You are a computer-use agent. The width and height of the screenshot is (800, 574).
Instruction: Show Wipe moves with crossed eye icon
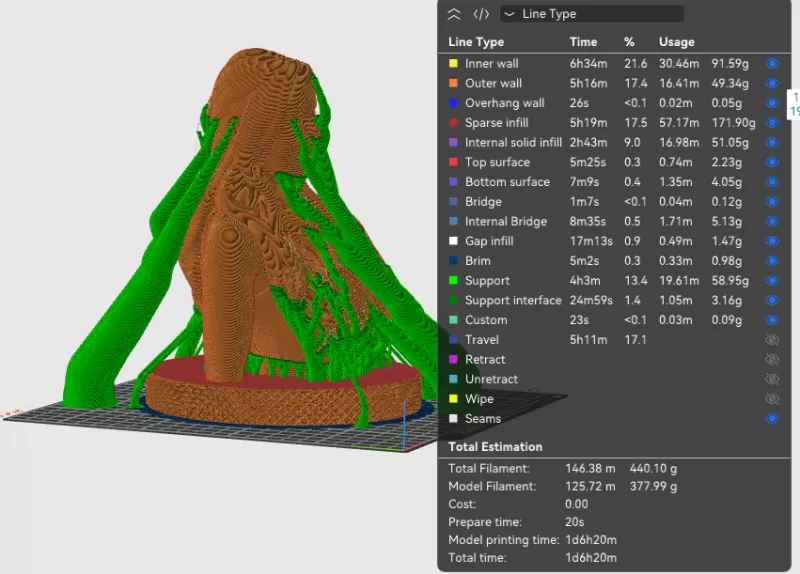(772, 399)
